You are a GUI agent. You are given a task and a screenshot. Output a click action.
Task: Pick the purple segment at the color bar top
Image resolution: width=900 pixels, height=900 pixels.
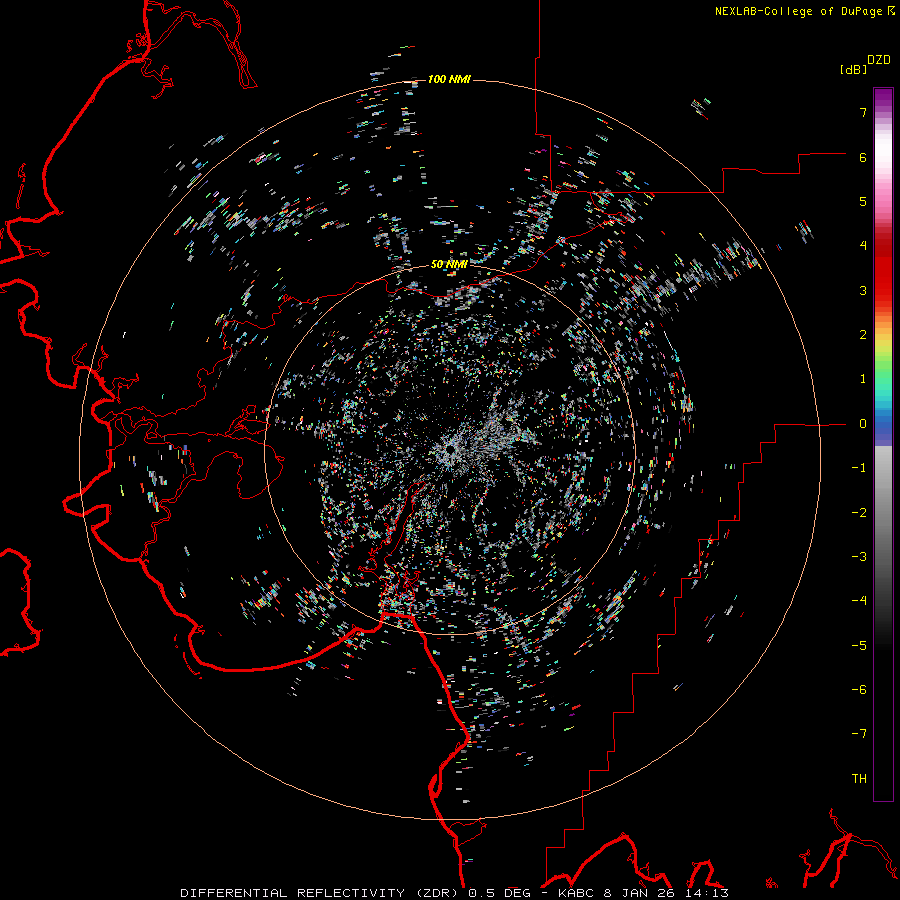883,98
